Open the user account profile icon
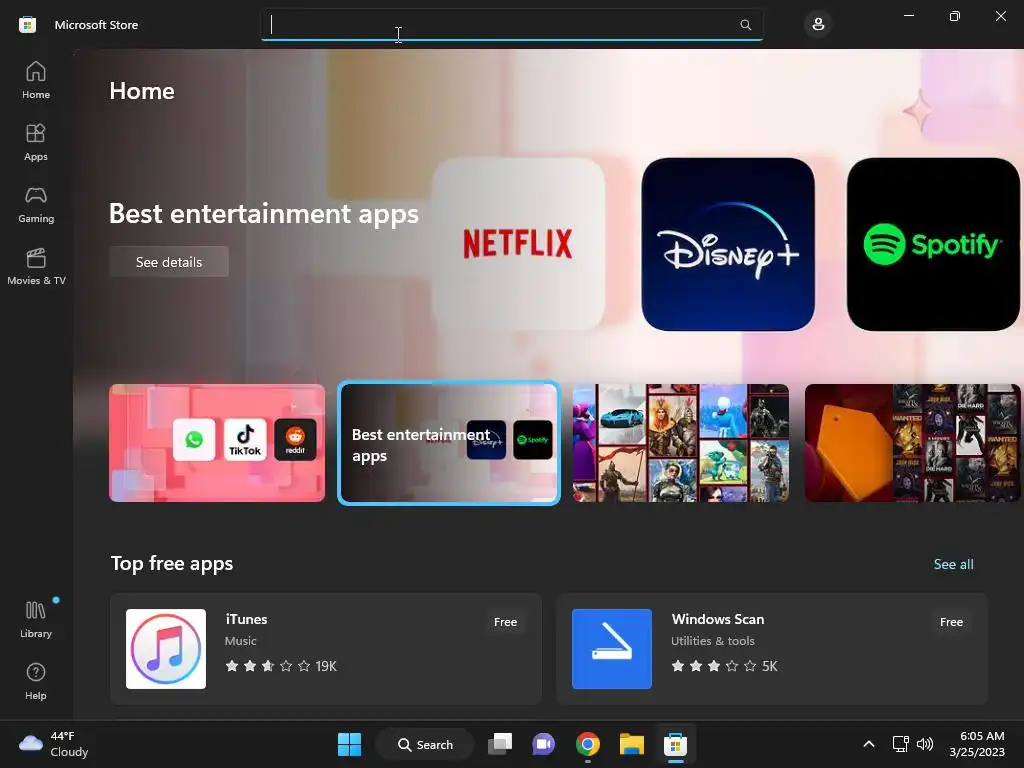This screenshot has height=768, width=1024. [818, 25]
